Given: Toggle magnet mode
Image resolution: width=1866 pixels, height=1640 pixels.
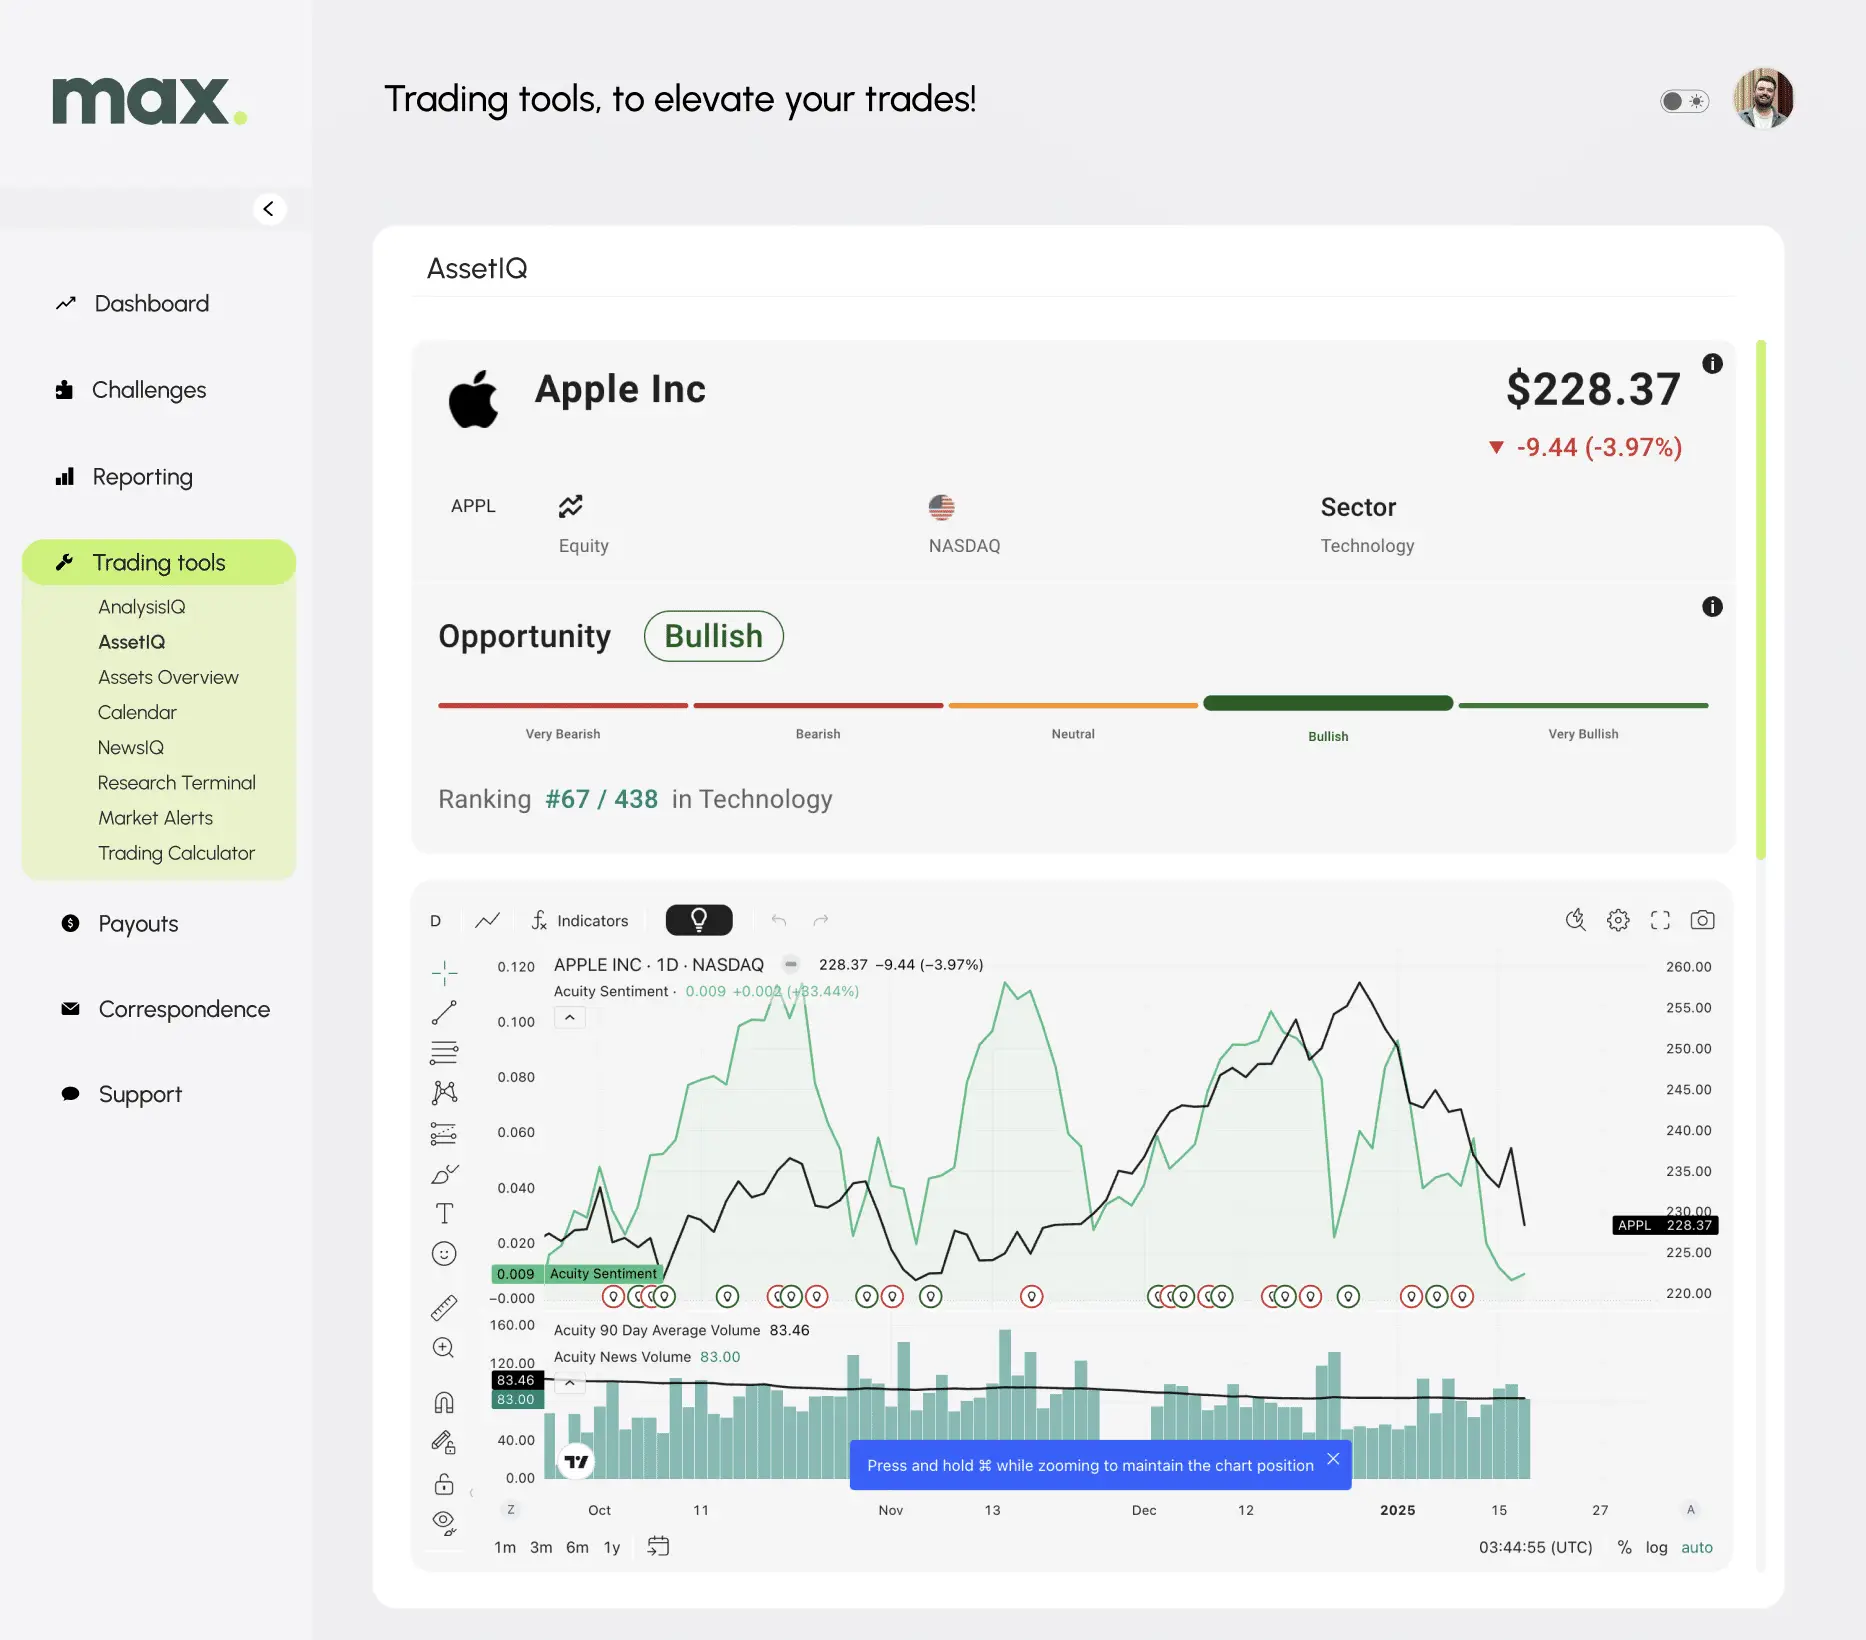Looking at the screenshot, I should point(444,1402).
